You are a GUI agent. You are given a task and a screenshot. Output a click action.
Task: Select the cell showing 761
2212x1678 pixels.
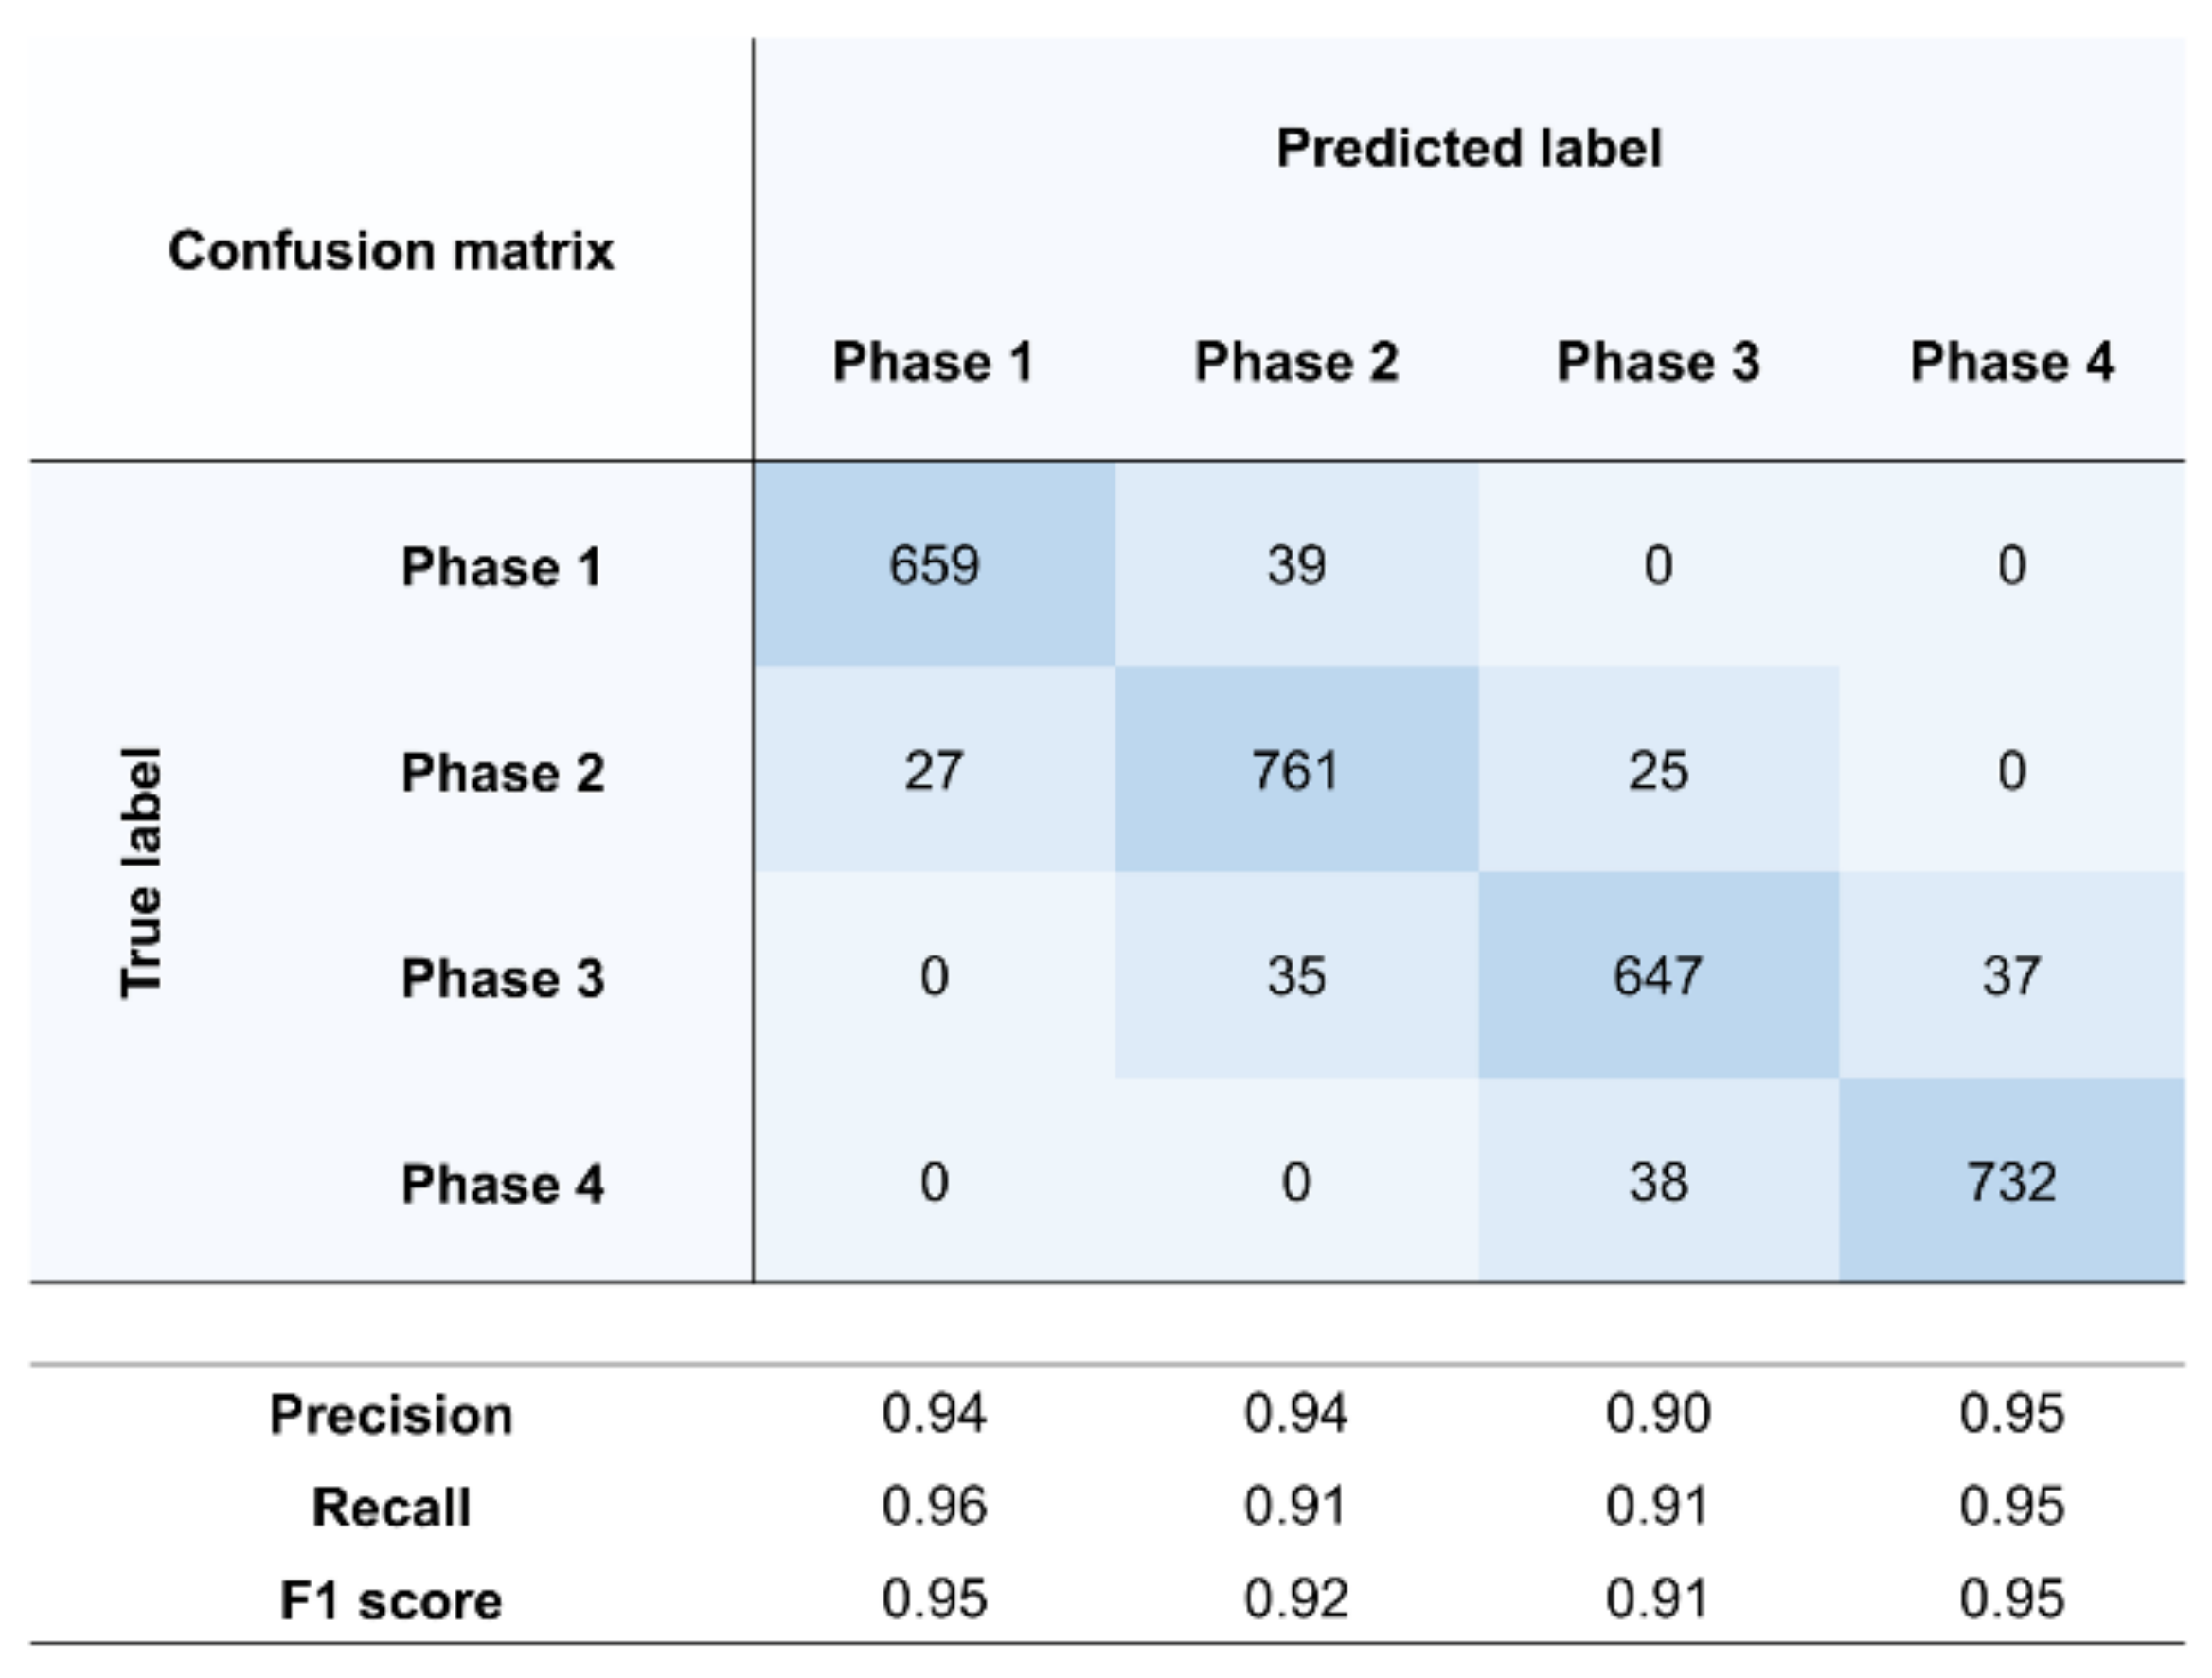[1296, 771]
